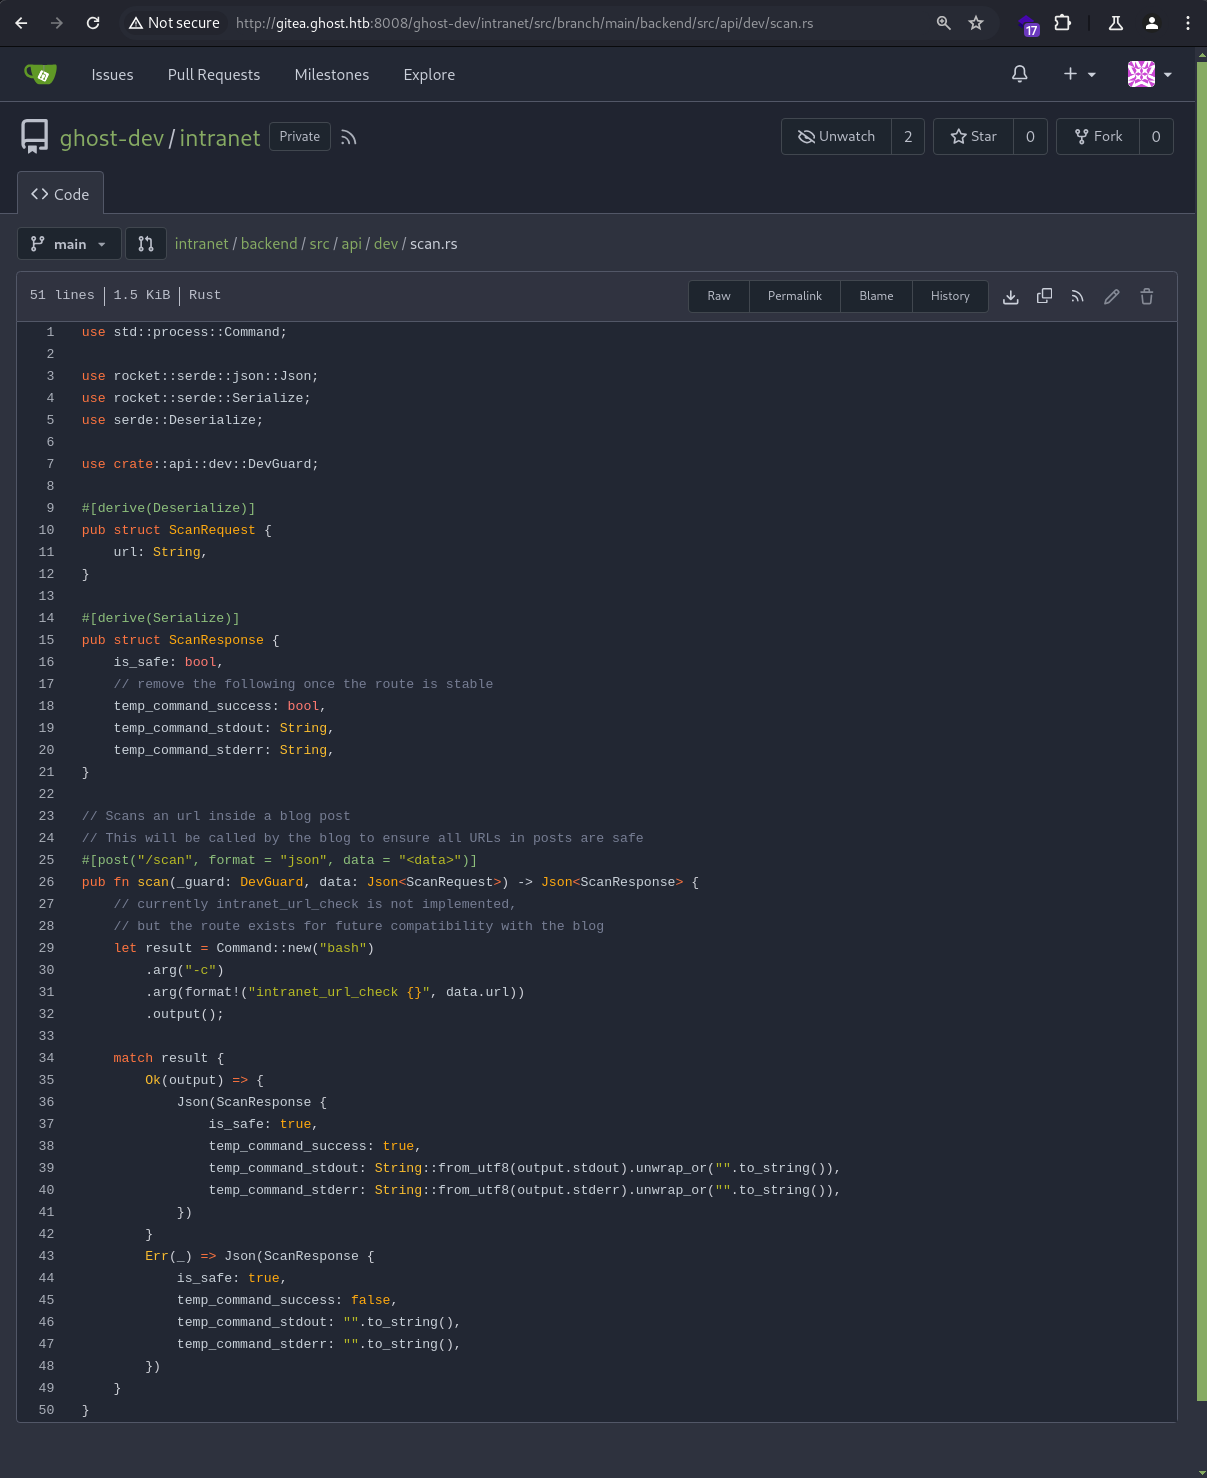Open Pull Requests in top navigation
The image size is (1207, 1478).
tap(214, 75)
